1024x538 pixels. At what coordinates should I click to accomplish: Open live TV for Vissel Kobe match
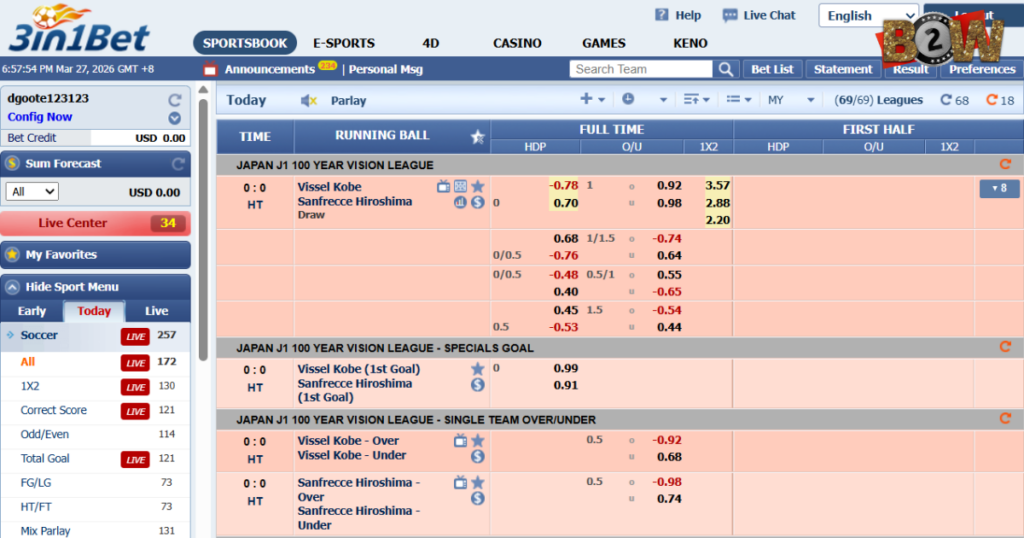point(443,187)
